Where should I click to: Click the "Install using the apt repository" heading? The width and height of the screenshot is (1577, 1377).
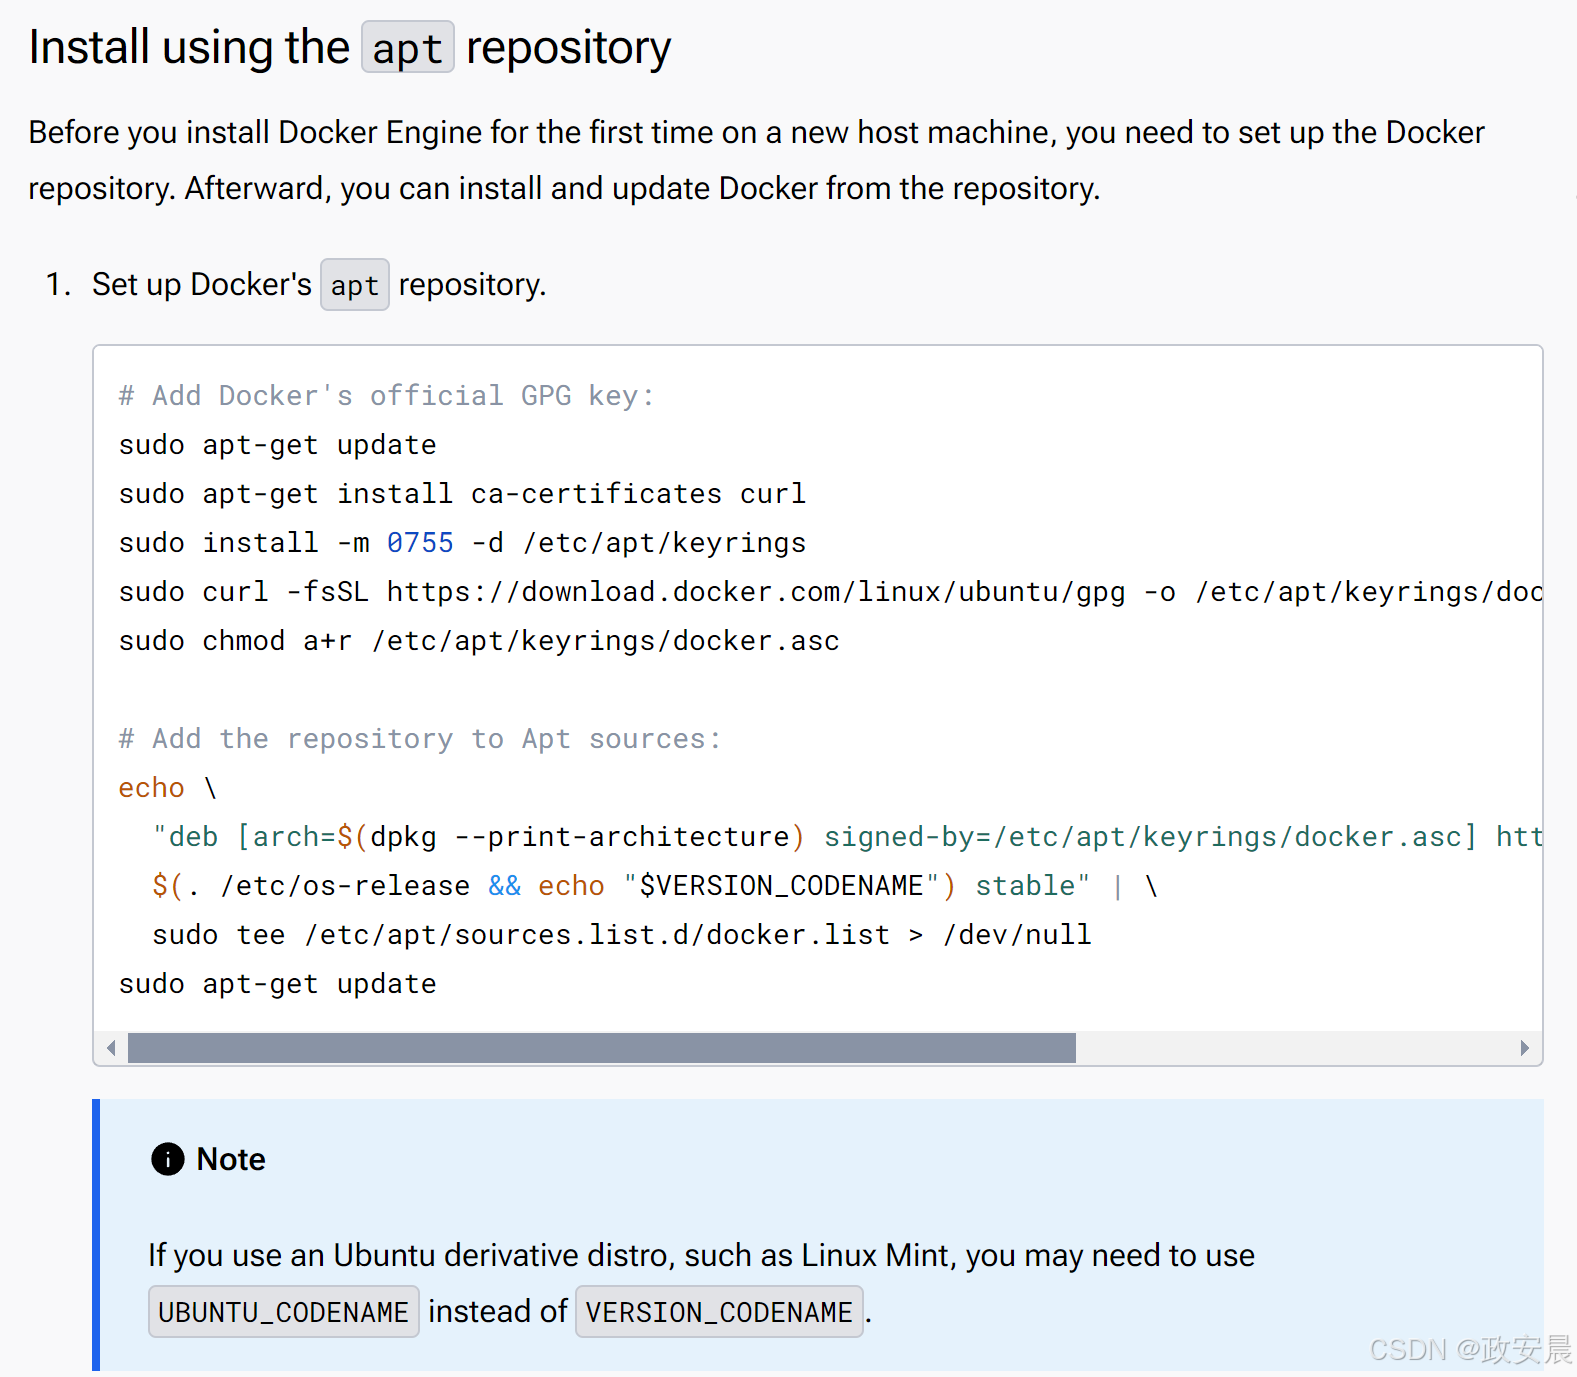point(350,47)
